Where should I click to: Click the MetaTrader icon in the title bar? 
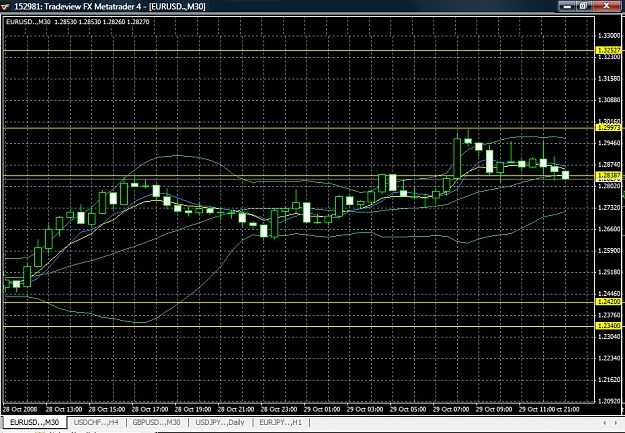(x=6, y=6)
